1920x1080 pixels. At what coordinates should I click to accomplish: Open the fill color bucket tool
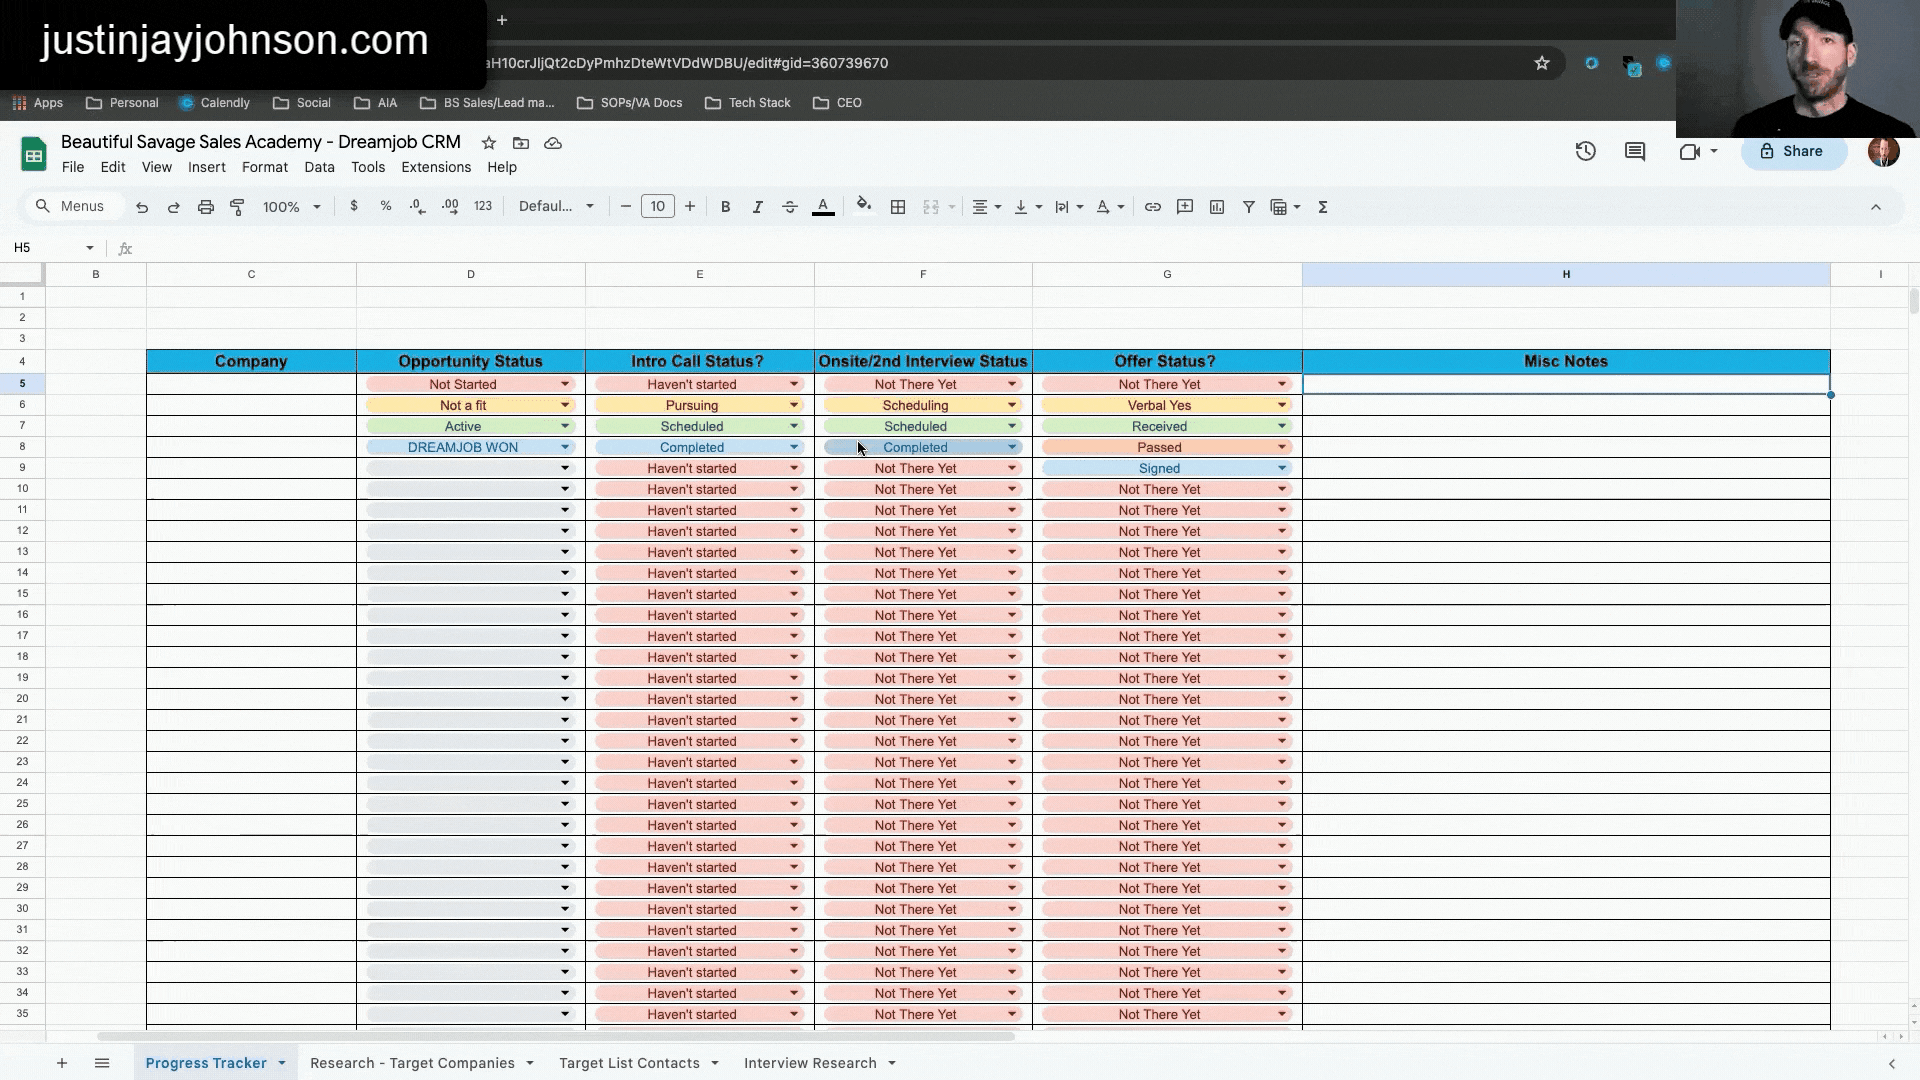[863, 206]
